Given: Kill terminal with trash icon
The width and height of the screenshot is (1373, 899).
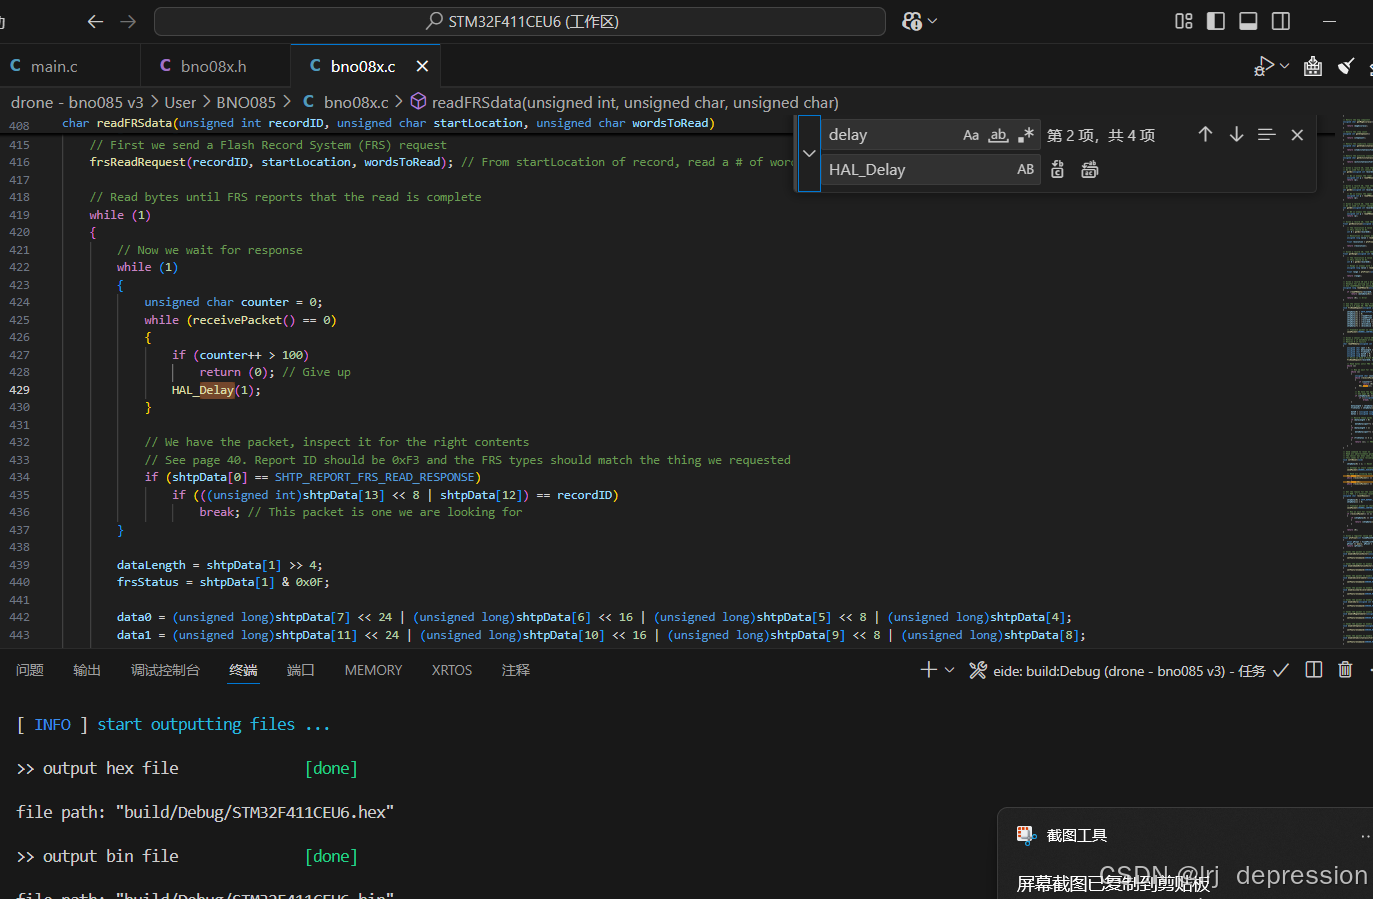Looking at the screenshot, I should pos(1345,670).
